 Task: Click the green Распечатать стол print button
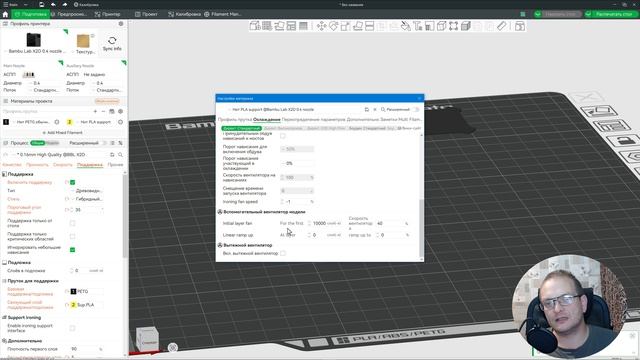click(x=610, y=14)
